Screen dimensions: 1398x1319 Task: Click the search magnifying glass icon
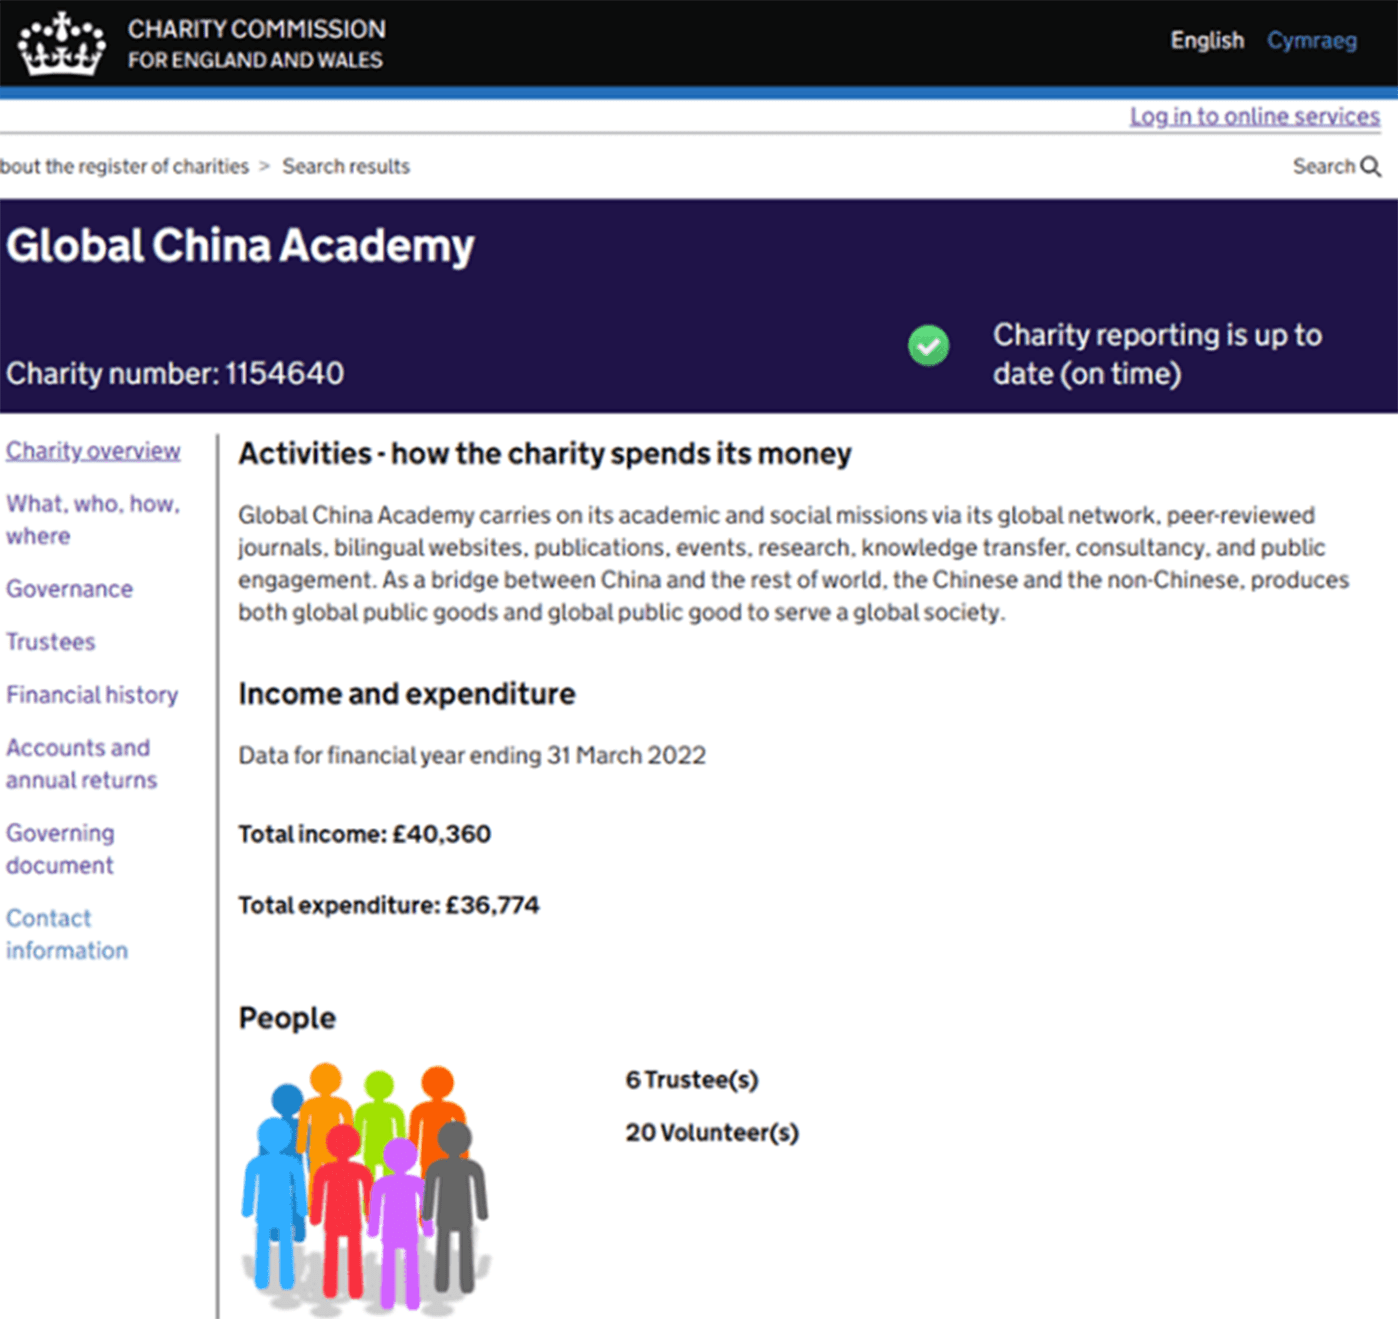pyautogui.click(x=1370, y=167)
